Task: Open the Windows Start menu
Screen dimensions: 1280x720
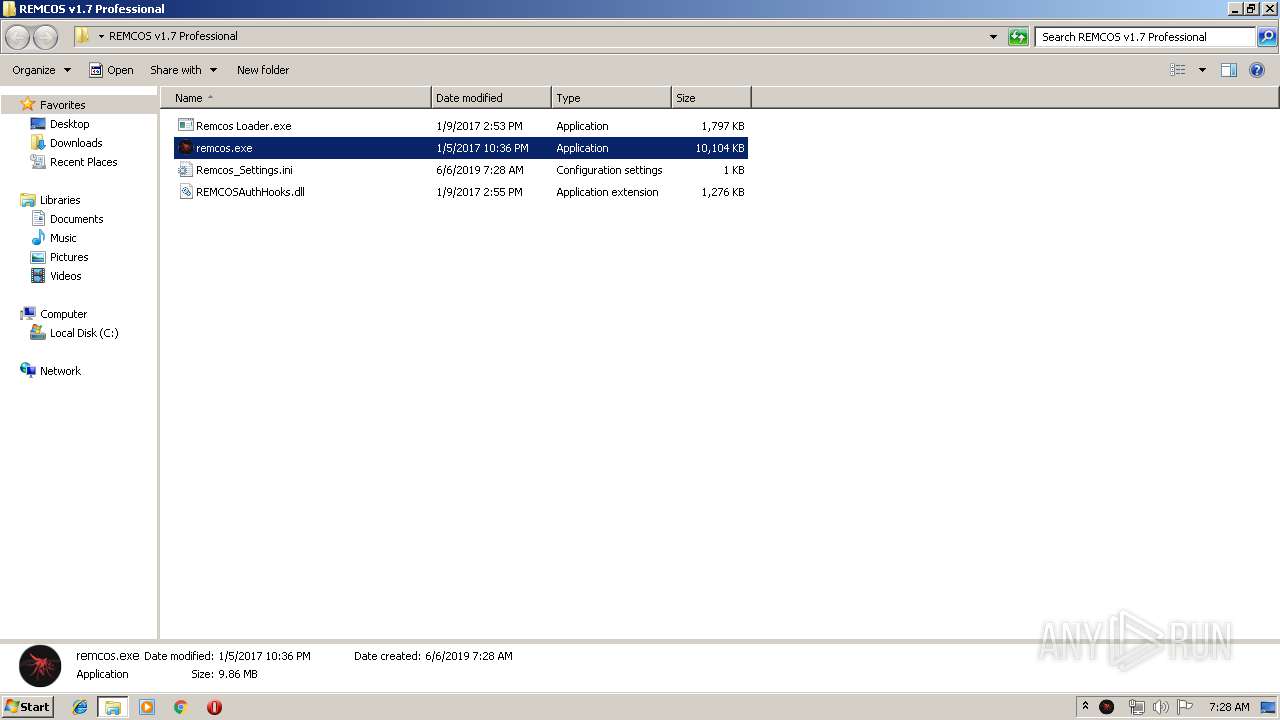Action: (x=28, y=706)
